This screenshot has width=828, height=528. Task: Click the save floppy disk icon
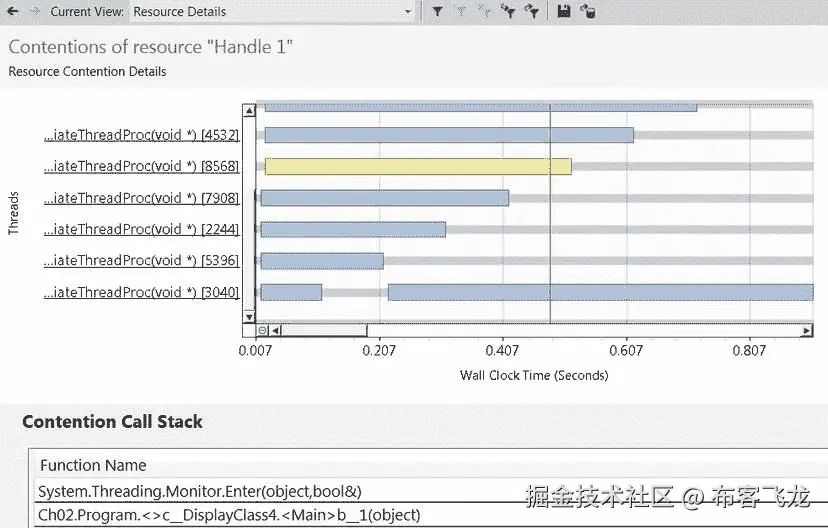coord(563,11)
